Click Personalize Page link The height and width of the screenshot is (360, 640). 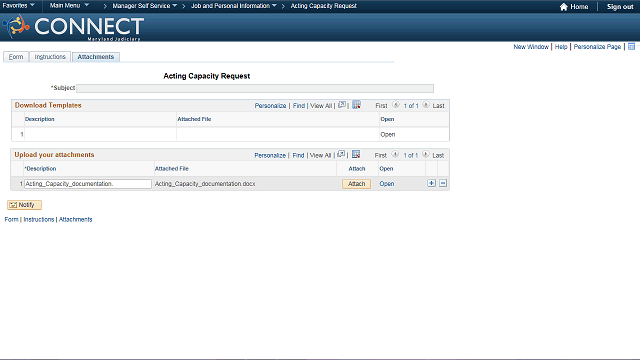click(597, 47)
